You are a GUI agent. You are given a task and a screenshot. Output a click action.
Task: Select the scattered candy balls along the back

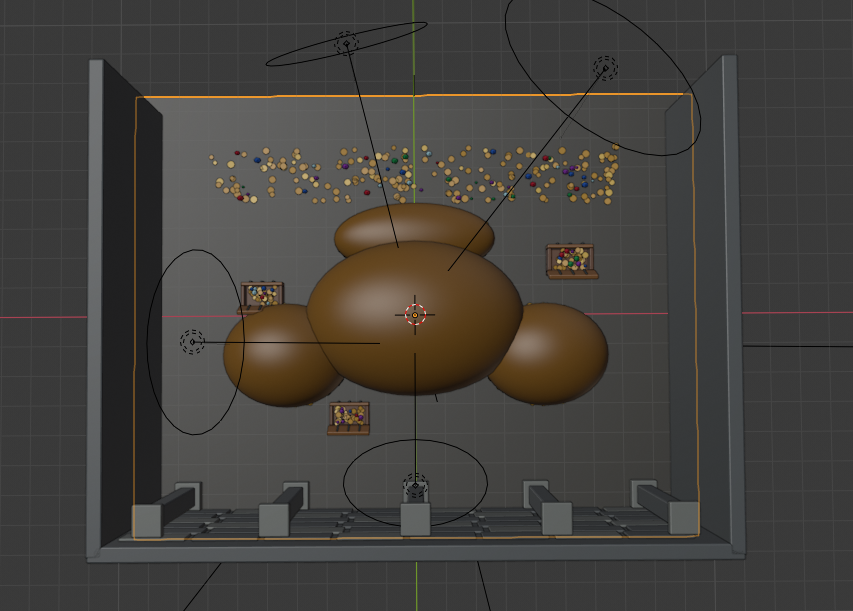click(x=415, y=174)
